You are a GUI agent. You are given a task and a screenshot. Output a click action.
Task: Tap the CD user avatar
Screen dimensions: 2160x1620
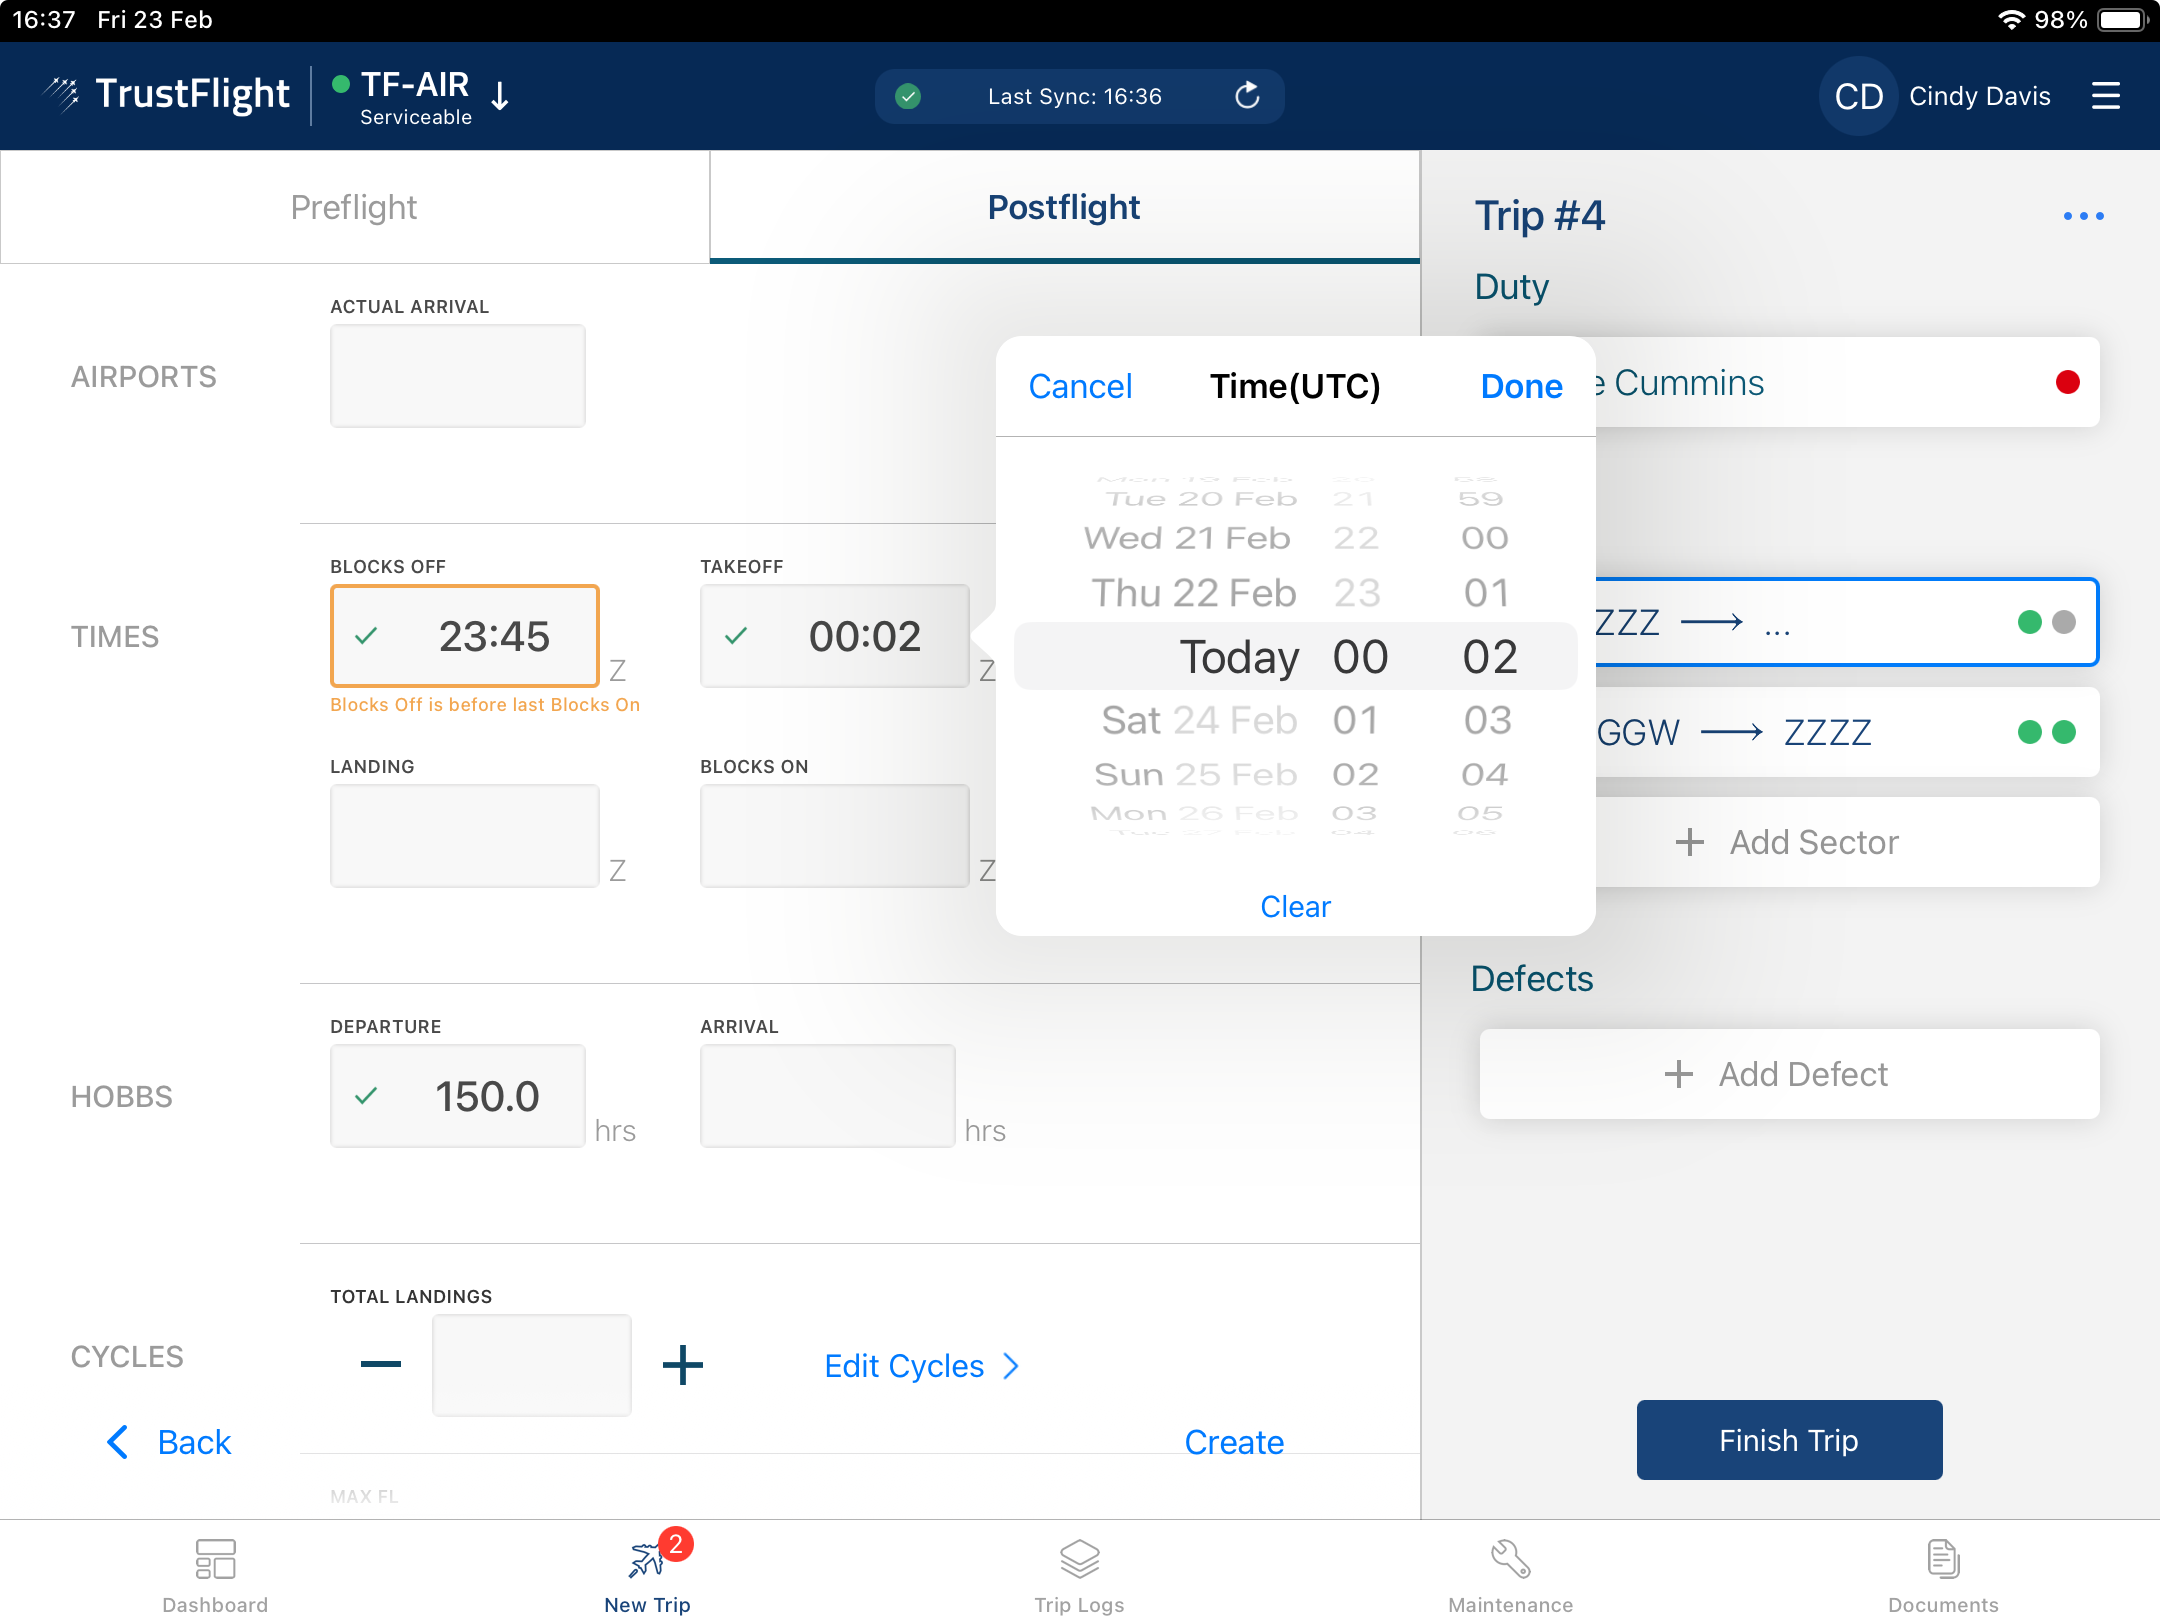[1858, 96]
